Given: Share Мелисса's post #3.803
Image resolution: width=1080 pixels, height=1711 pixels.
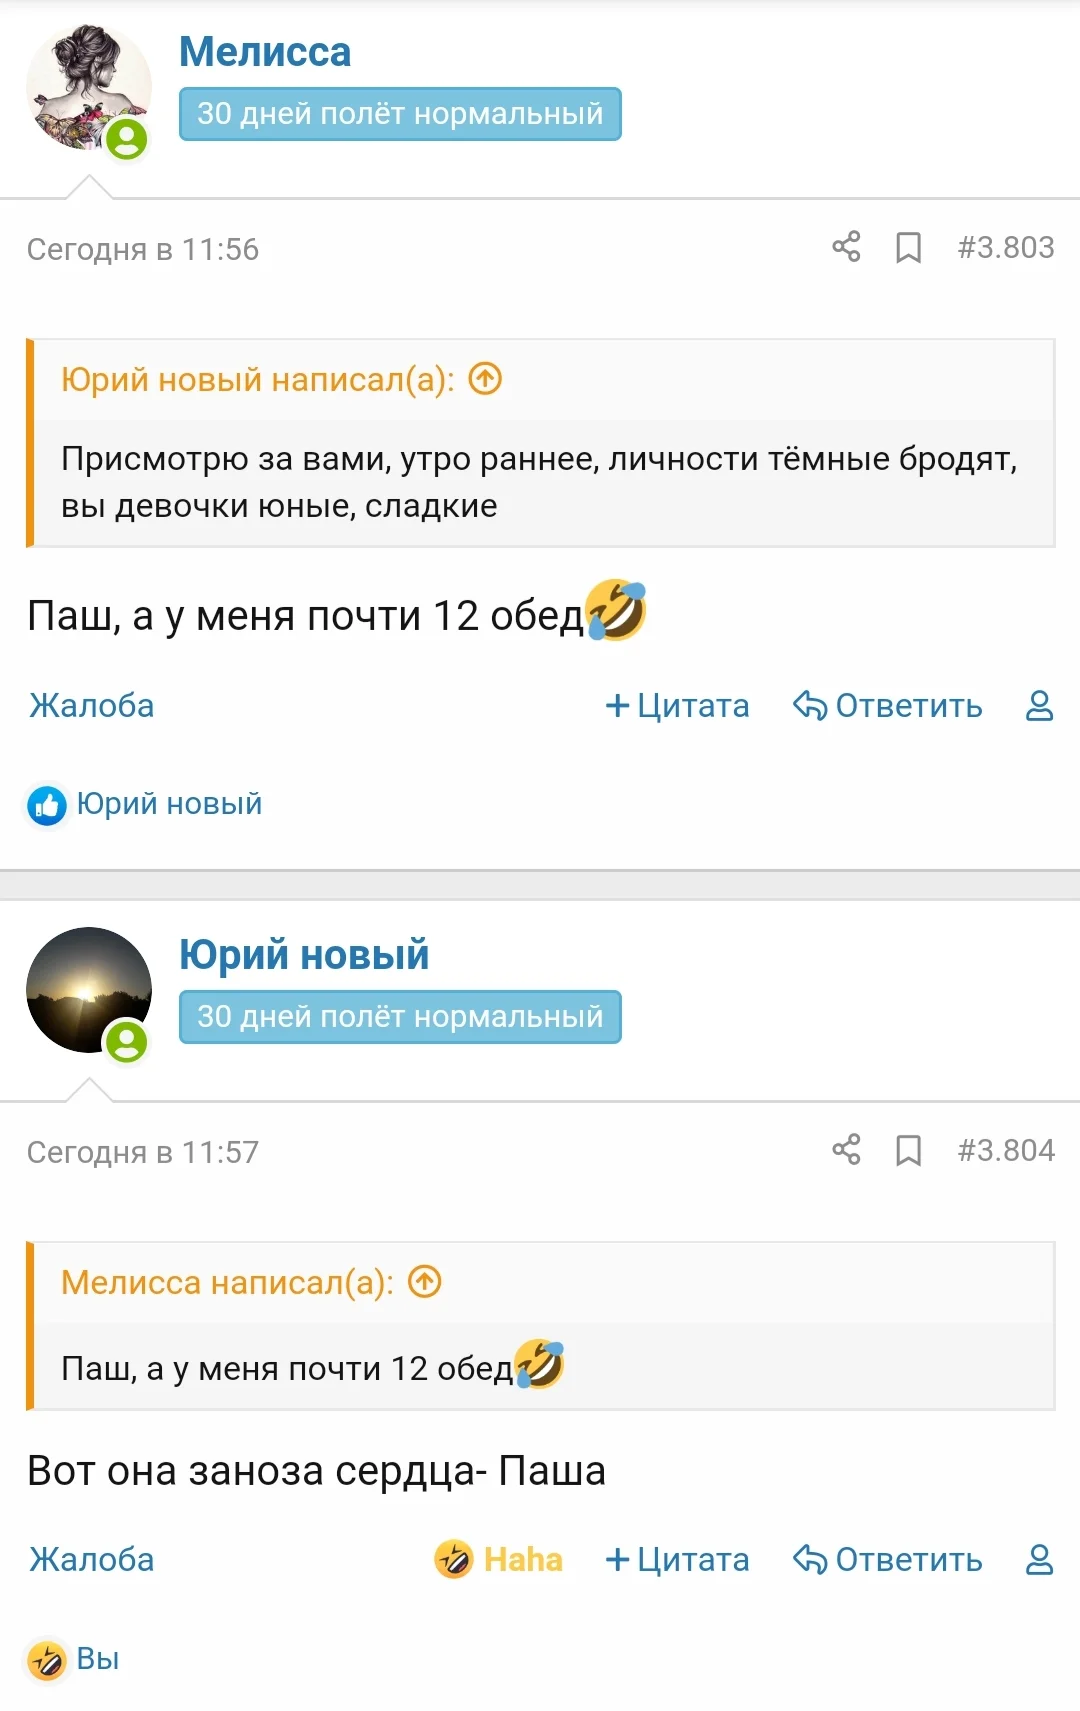Looking at the screenshot, I should (846, 247).
